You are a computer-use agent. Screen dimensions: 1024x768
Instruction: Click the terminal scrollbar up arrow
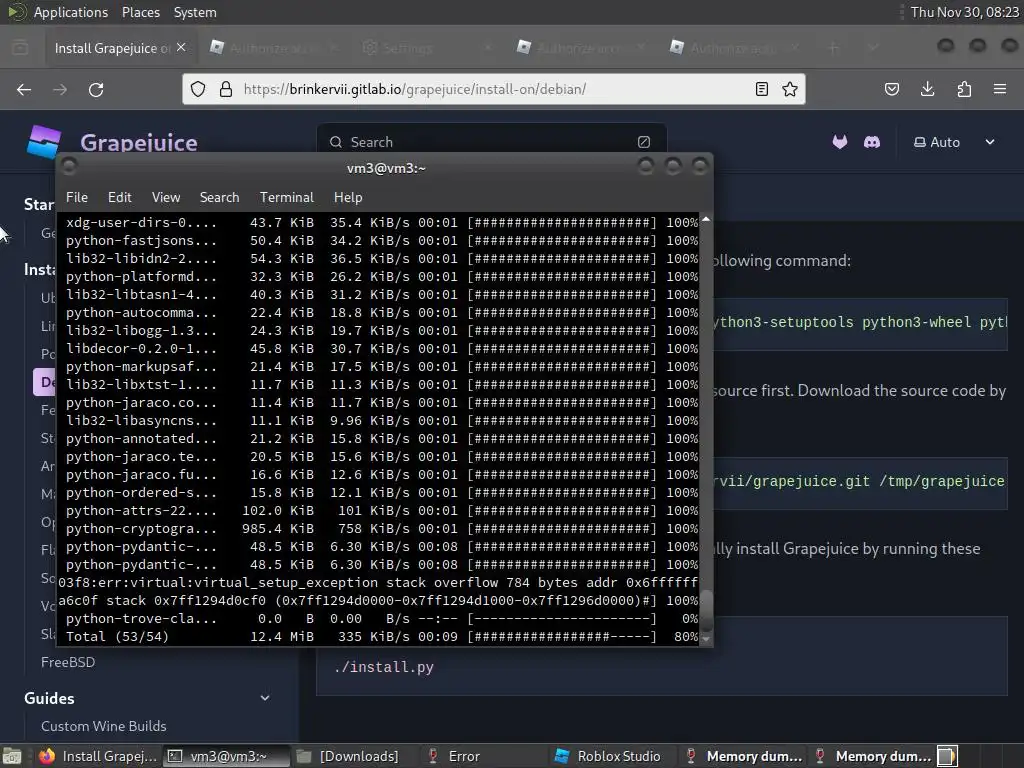tap(706, 219)
